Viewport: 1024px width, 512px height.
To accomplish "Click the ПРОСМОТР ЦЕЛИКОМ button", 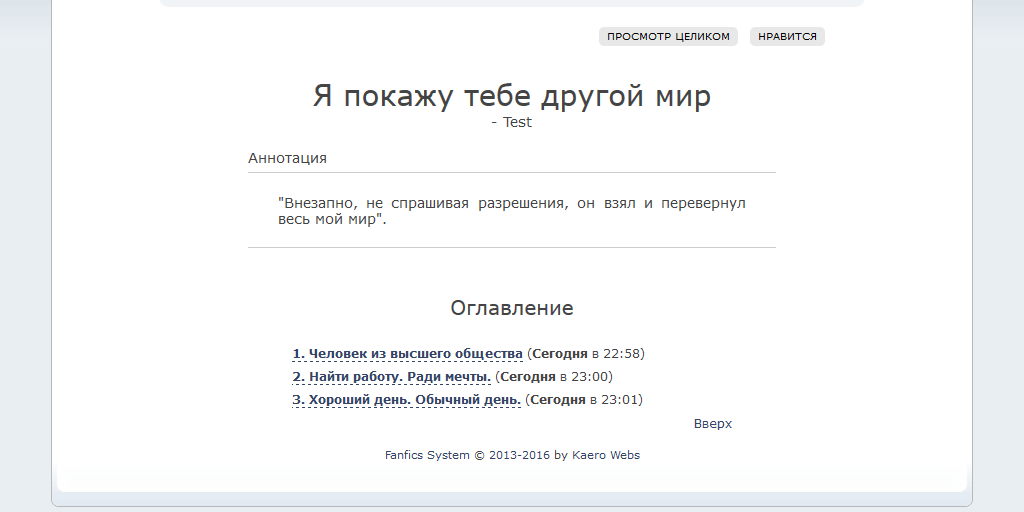I will coord(668,37).
